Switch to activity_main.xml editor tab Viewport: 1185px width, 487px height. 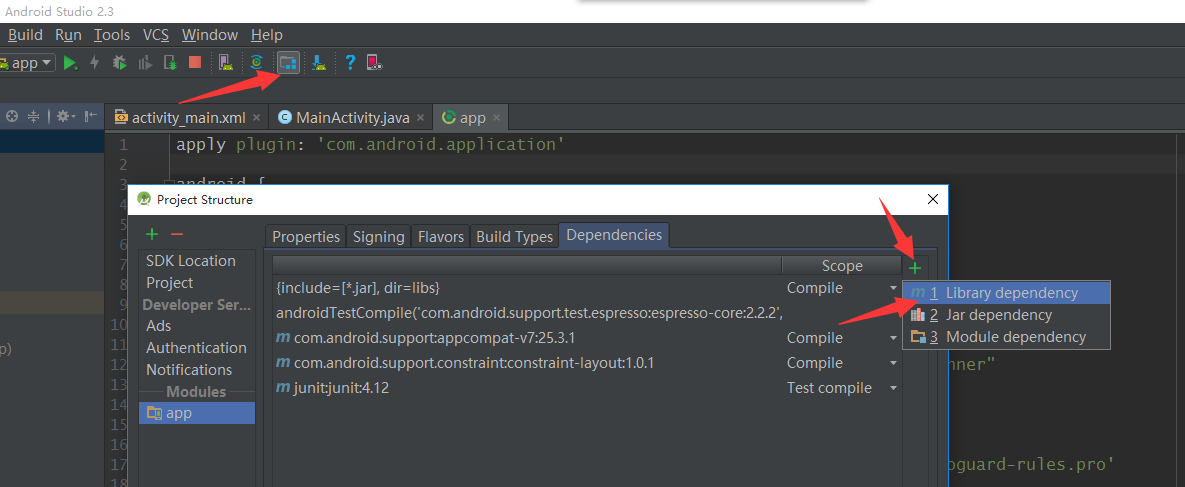point(188,118)
